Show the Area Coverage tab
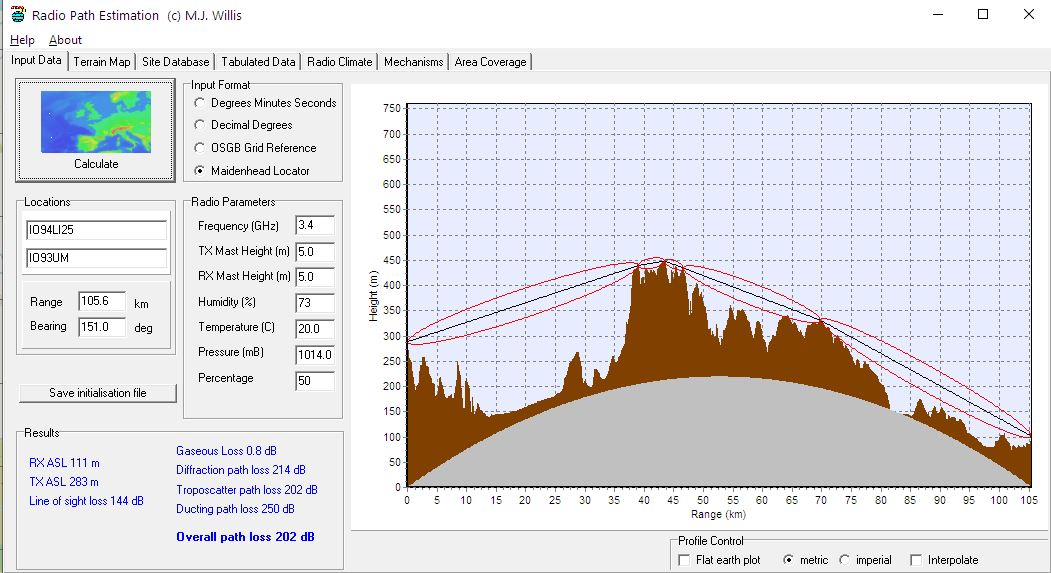 pyautogui.click(x=490, y=62)
